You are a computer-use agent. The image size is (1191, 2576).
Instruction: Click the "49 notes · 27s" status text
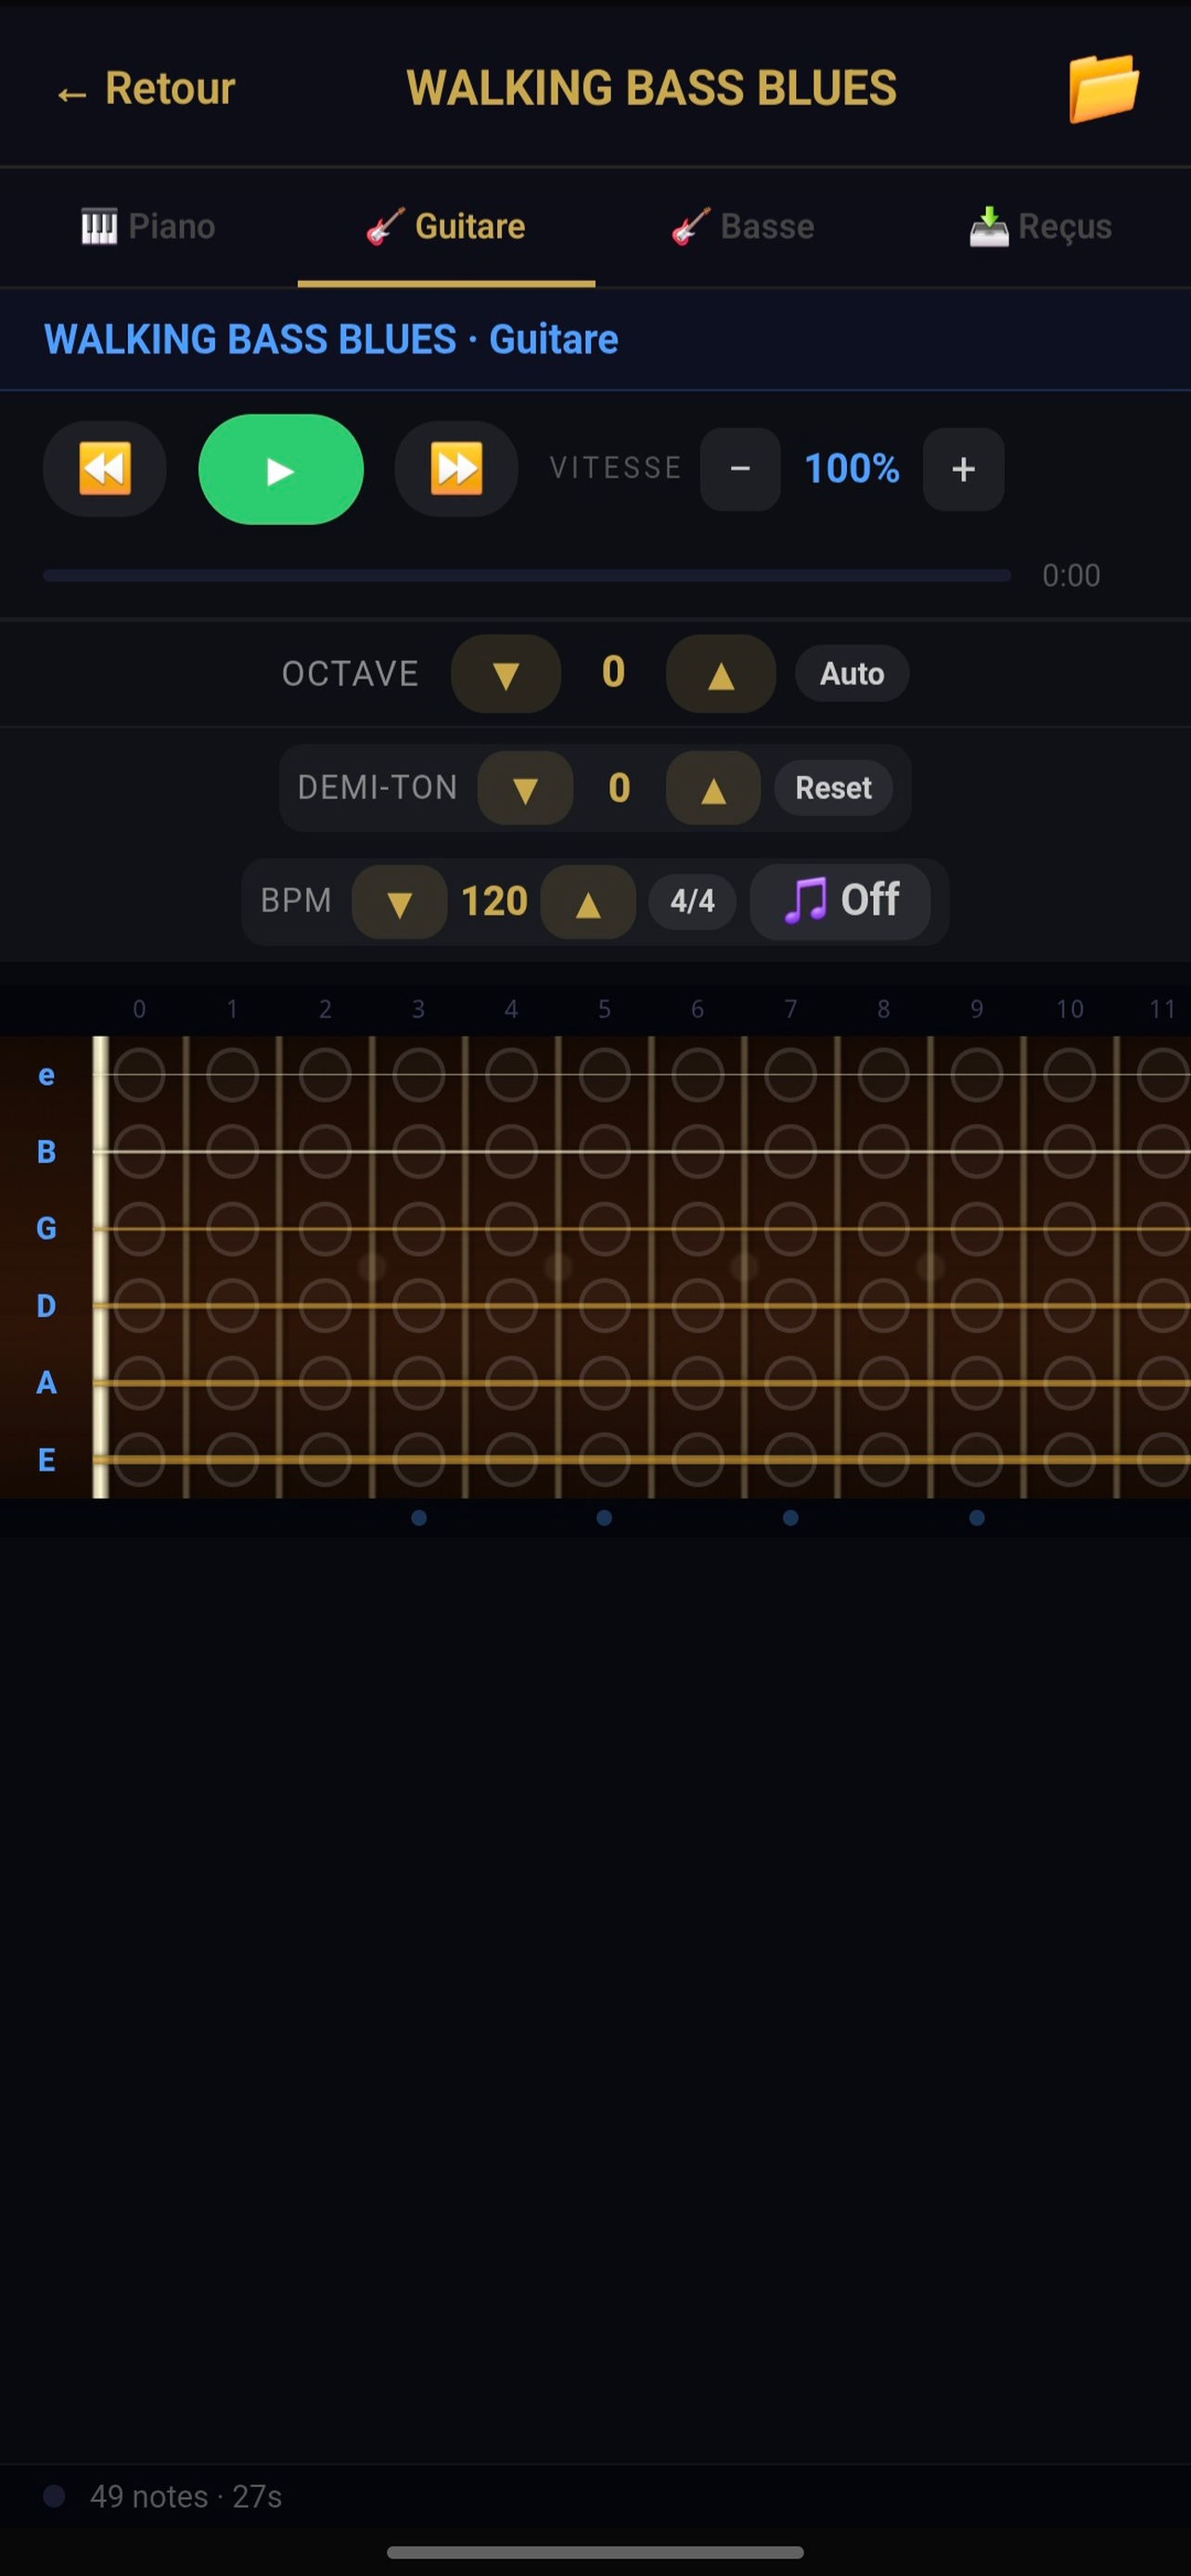tap(186, 2497)
